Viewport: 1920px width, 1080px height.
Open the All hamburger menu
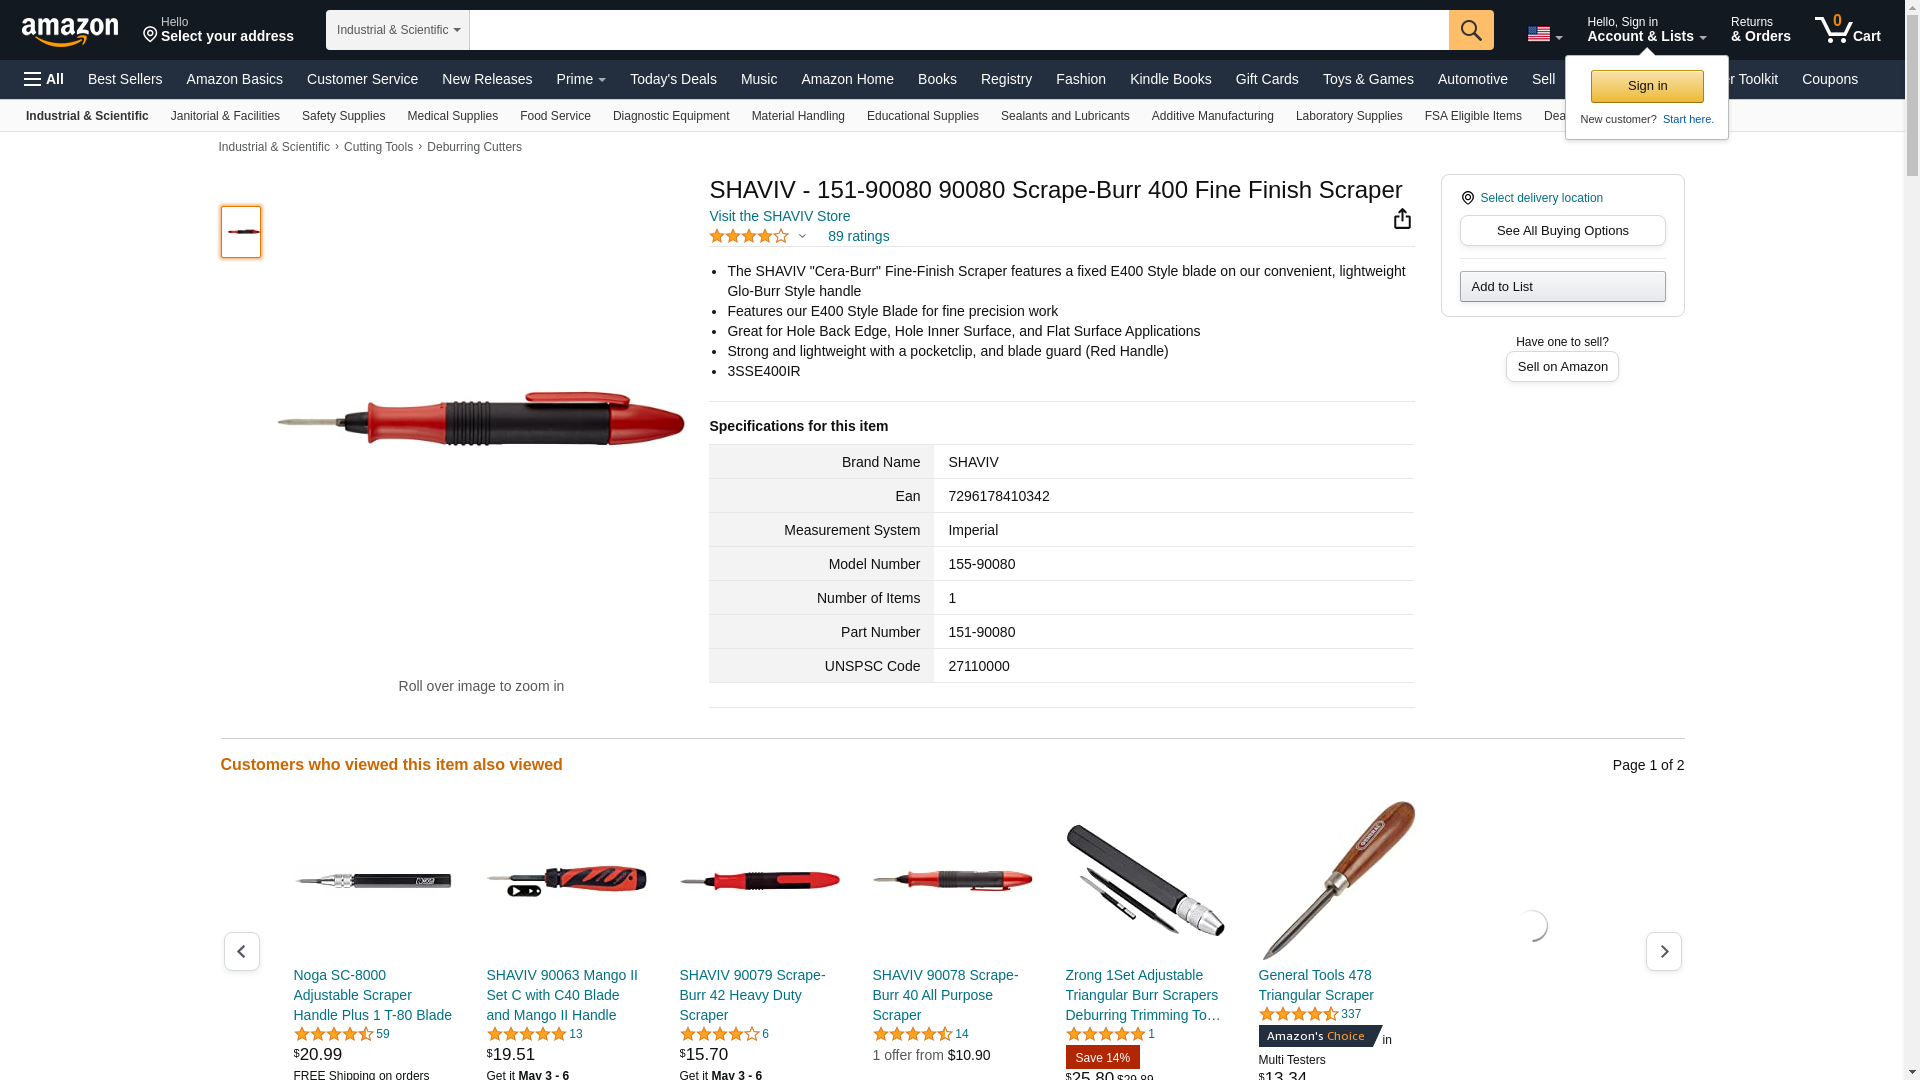point(44,79)
